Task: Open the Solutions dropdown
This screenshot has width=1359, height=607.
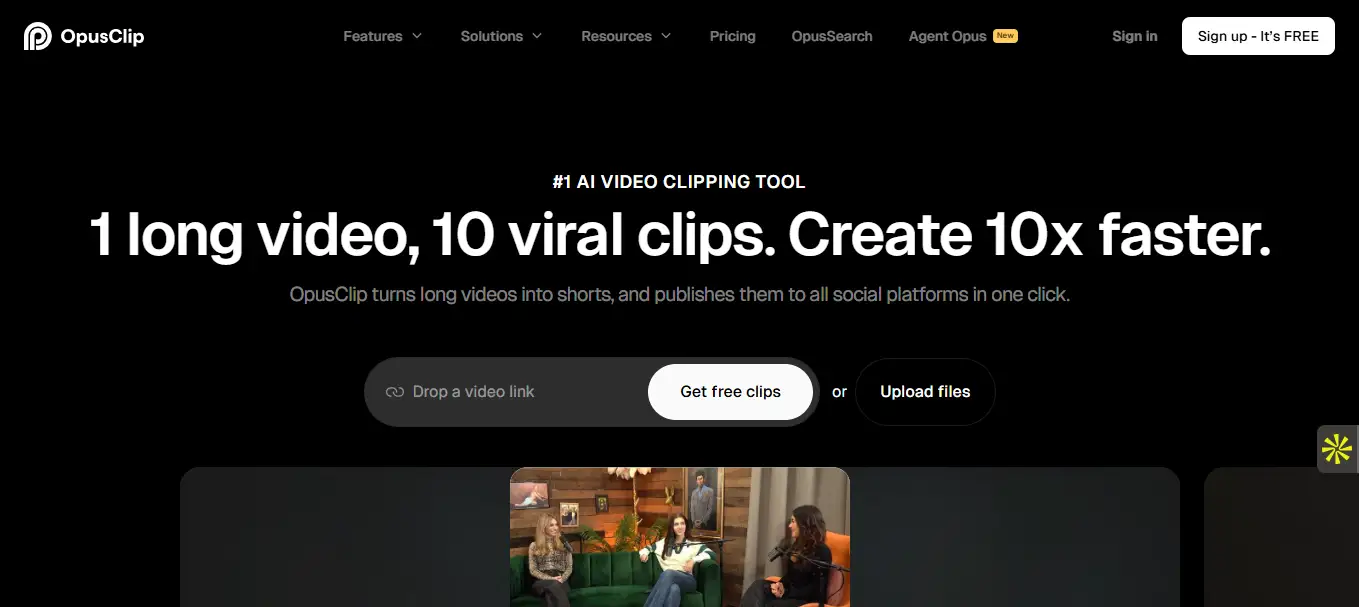Action: coord(501,36)
